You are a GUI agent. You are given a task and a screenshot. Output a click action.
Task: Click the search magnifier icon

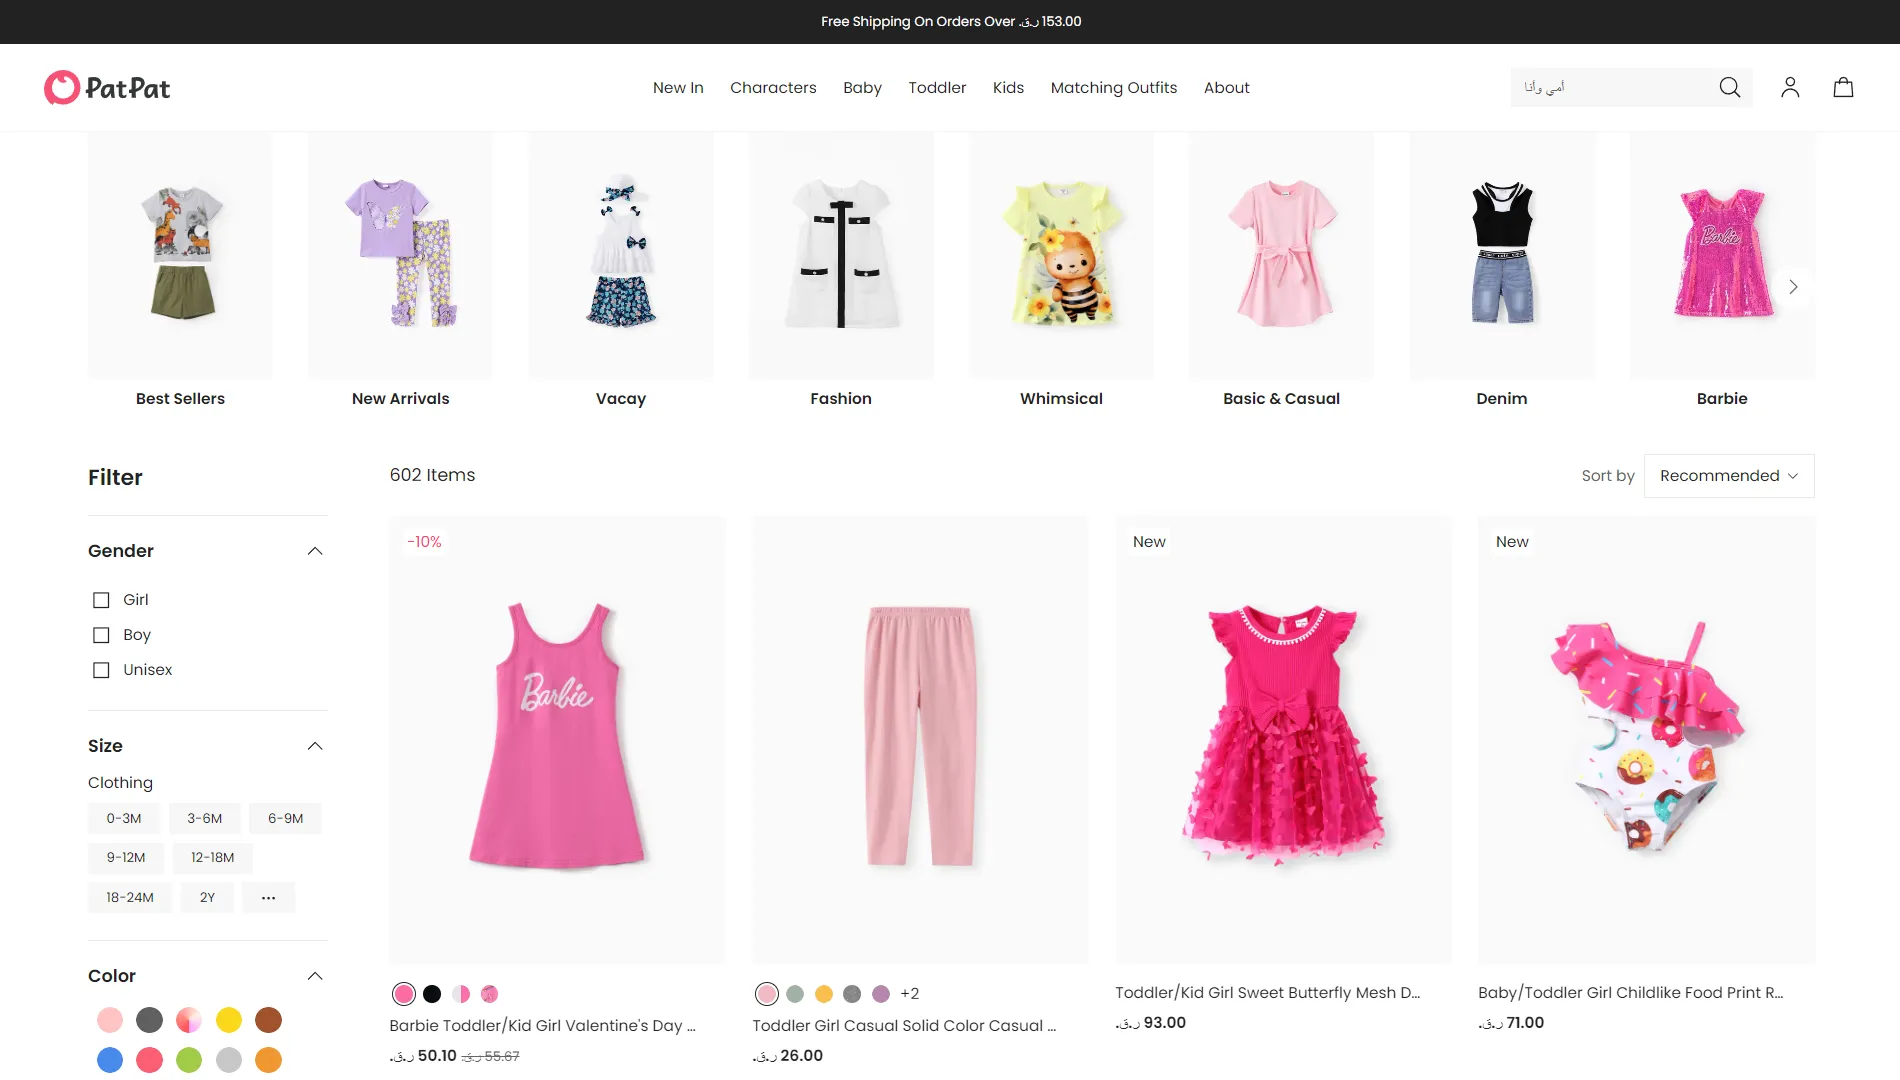coord(1730,88)
